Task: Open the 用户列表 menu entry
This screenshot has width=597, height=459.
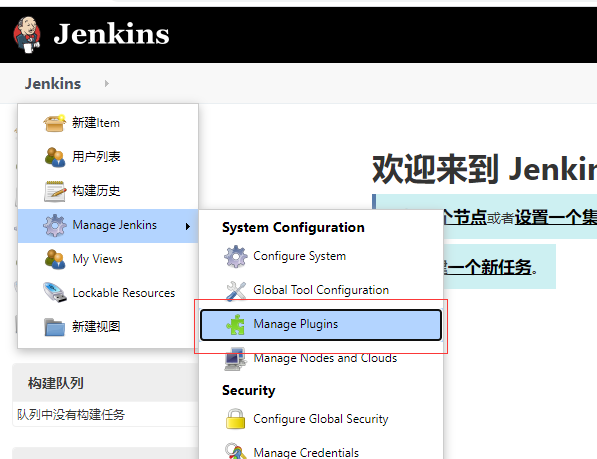Action: (108, 157)
